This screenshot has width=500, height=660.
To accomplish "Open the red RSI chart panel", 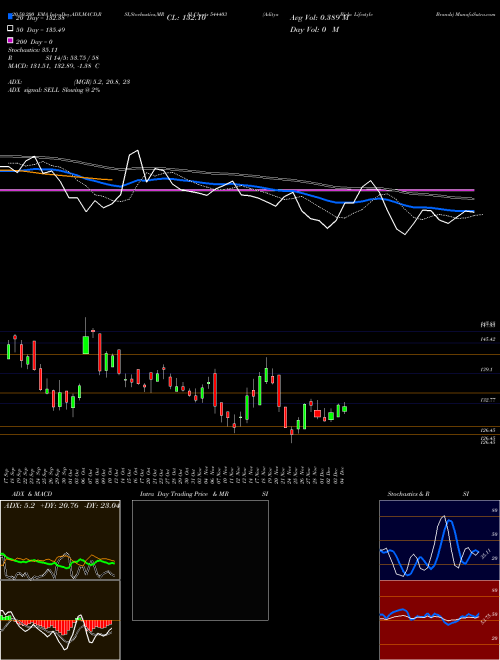I will (439, 620).
